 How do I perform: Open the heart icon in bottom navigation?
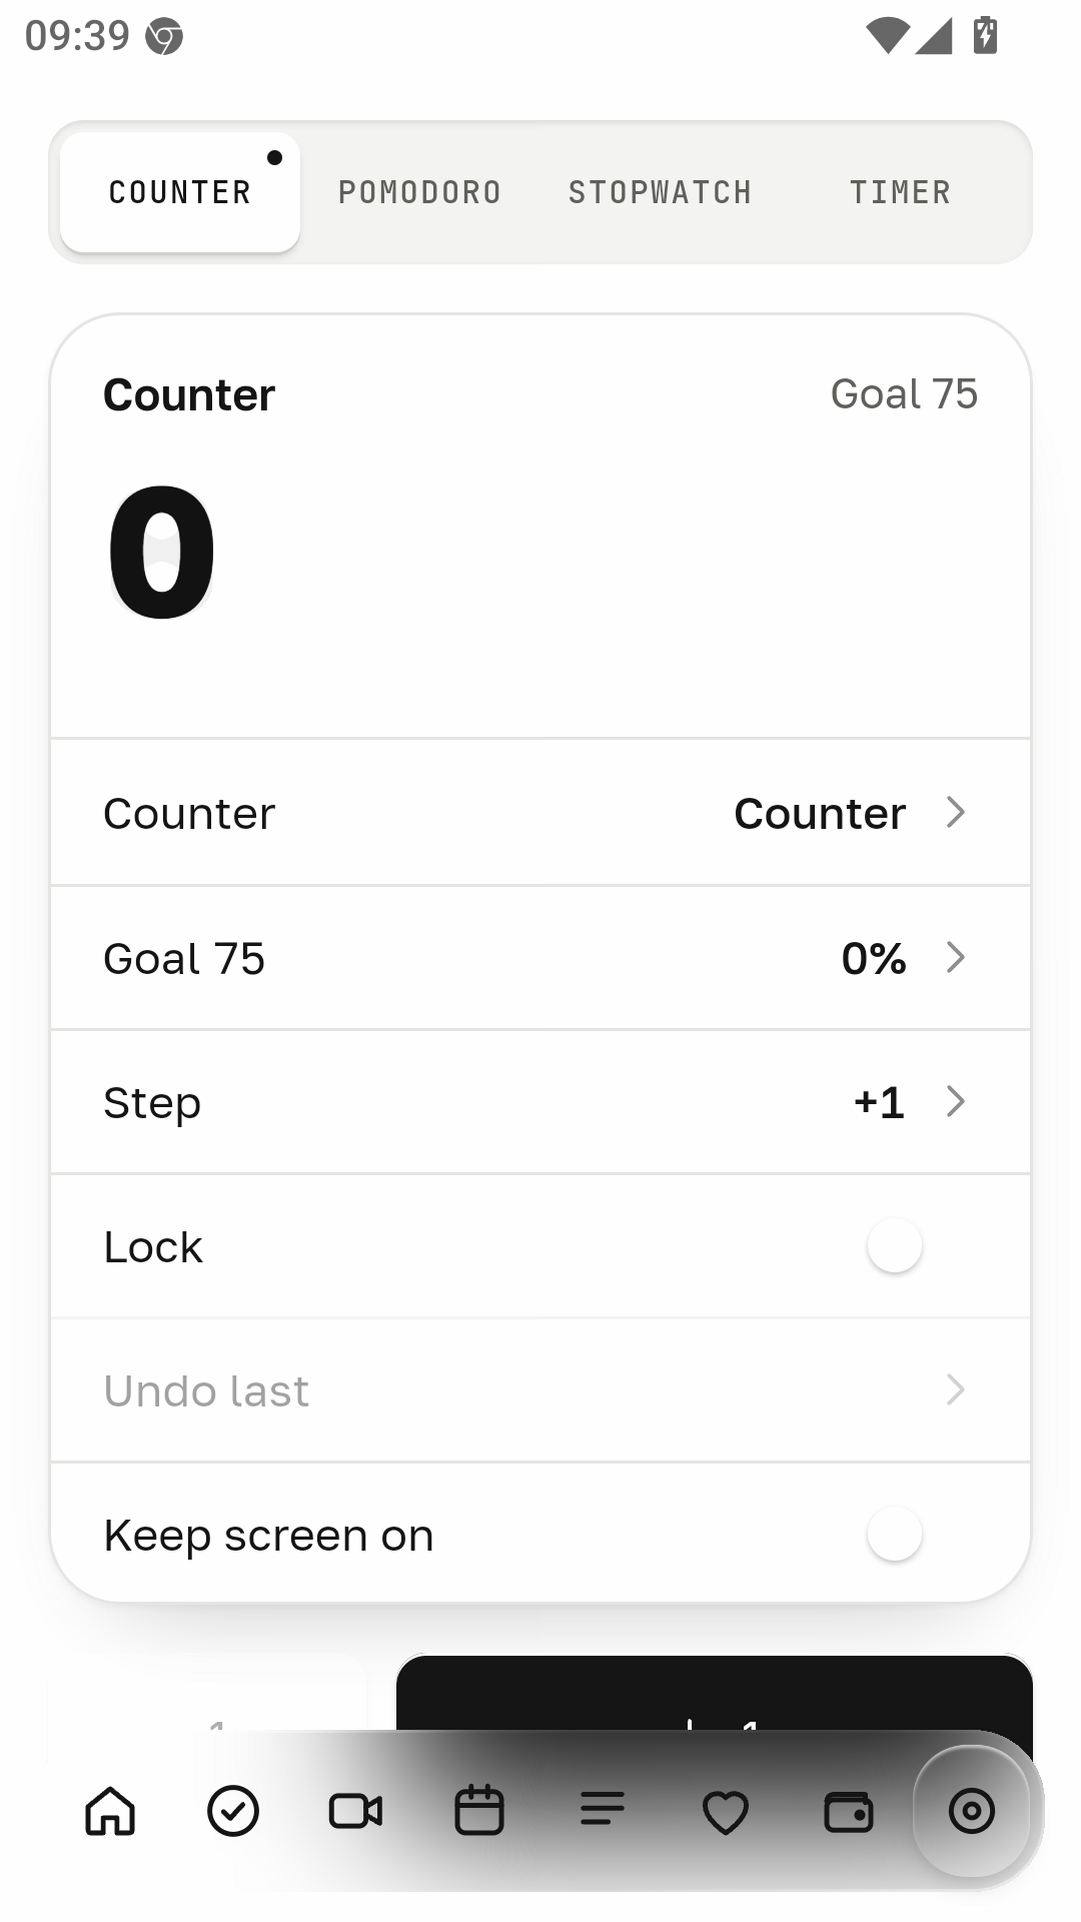[x=725, y=1812]
